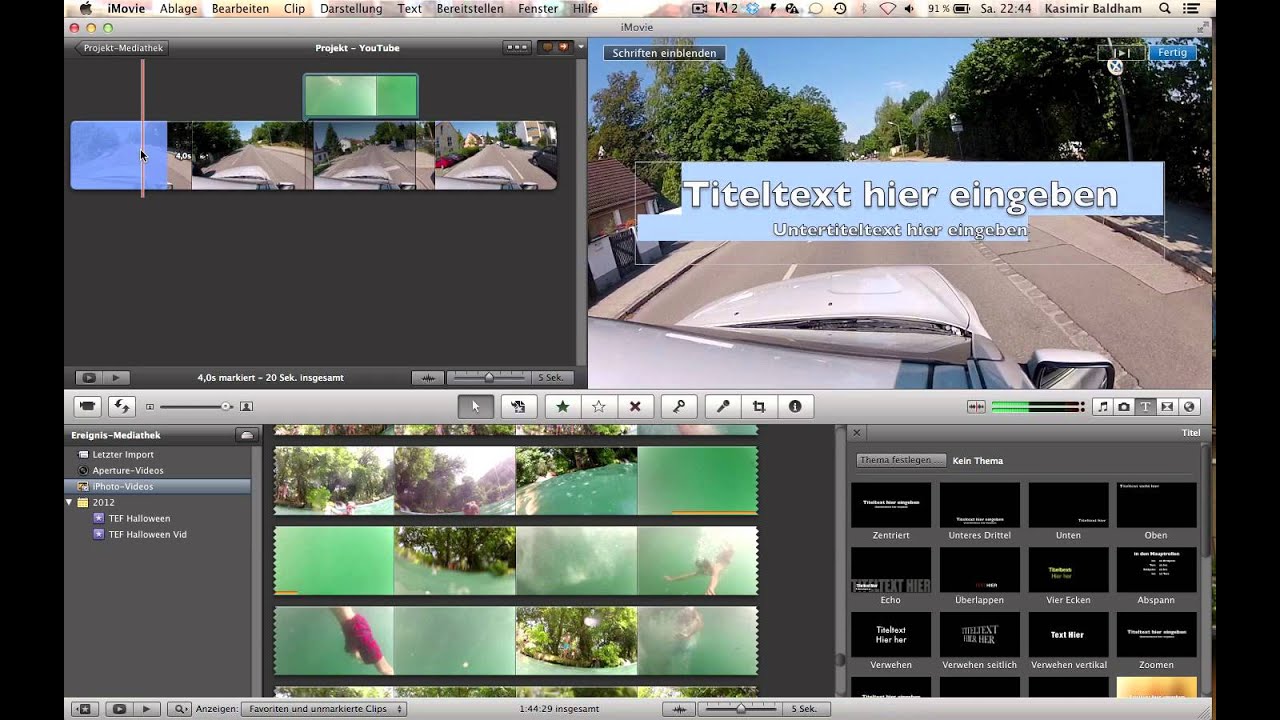Screen dimensions: 1280x720
Task: Select Aperture-Videos in event library
Action: pyautogui.click(x=128, y=470)
